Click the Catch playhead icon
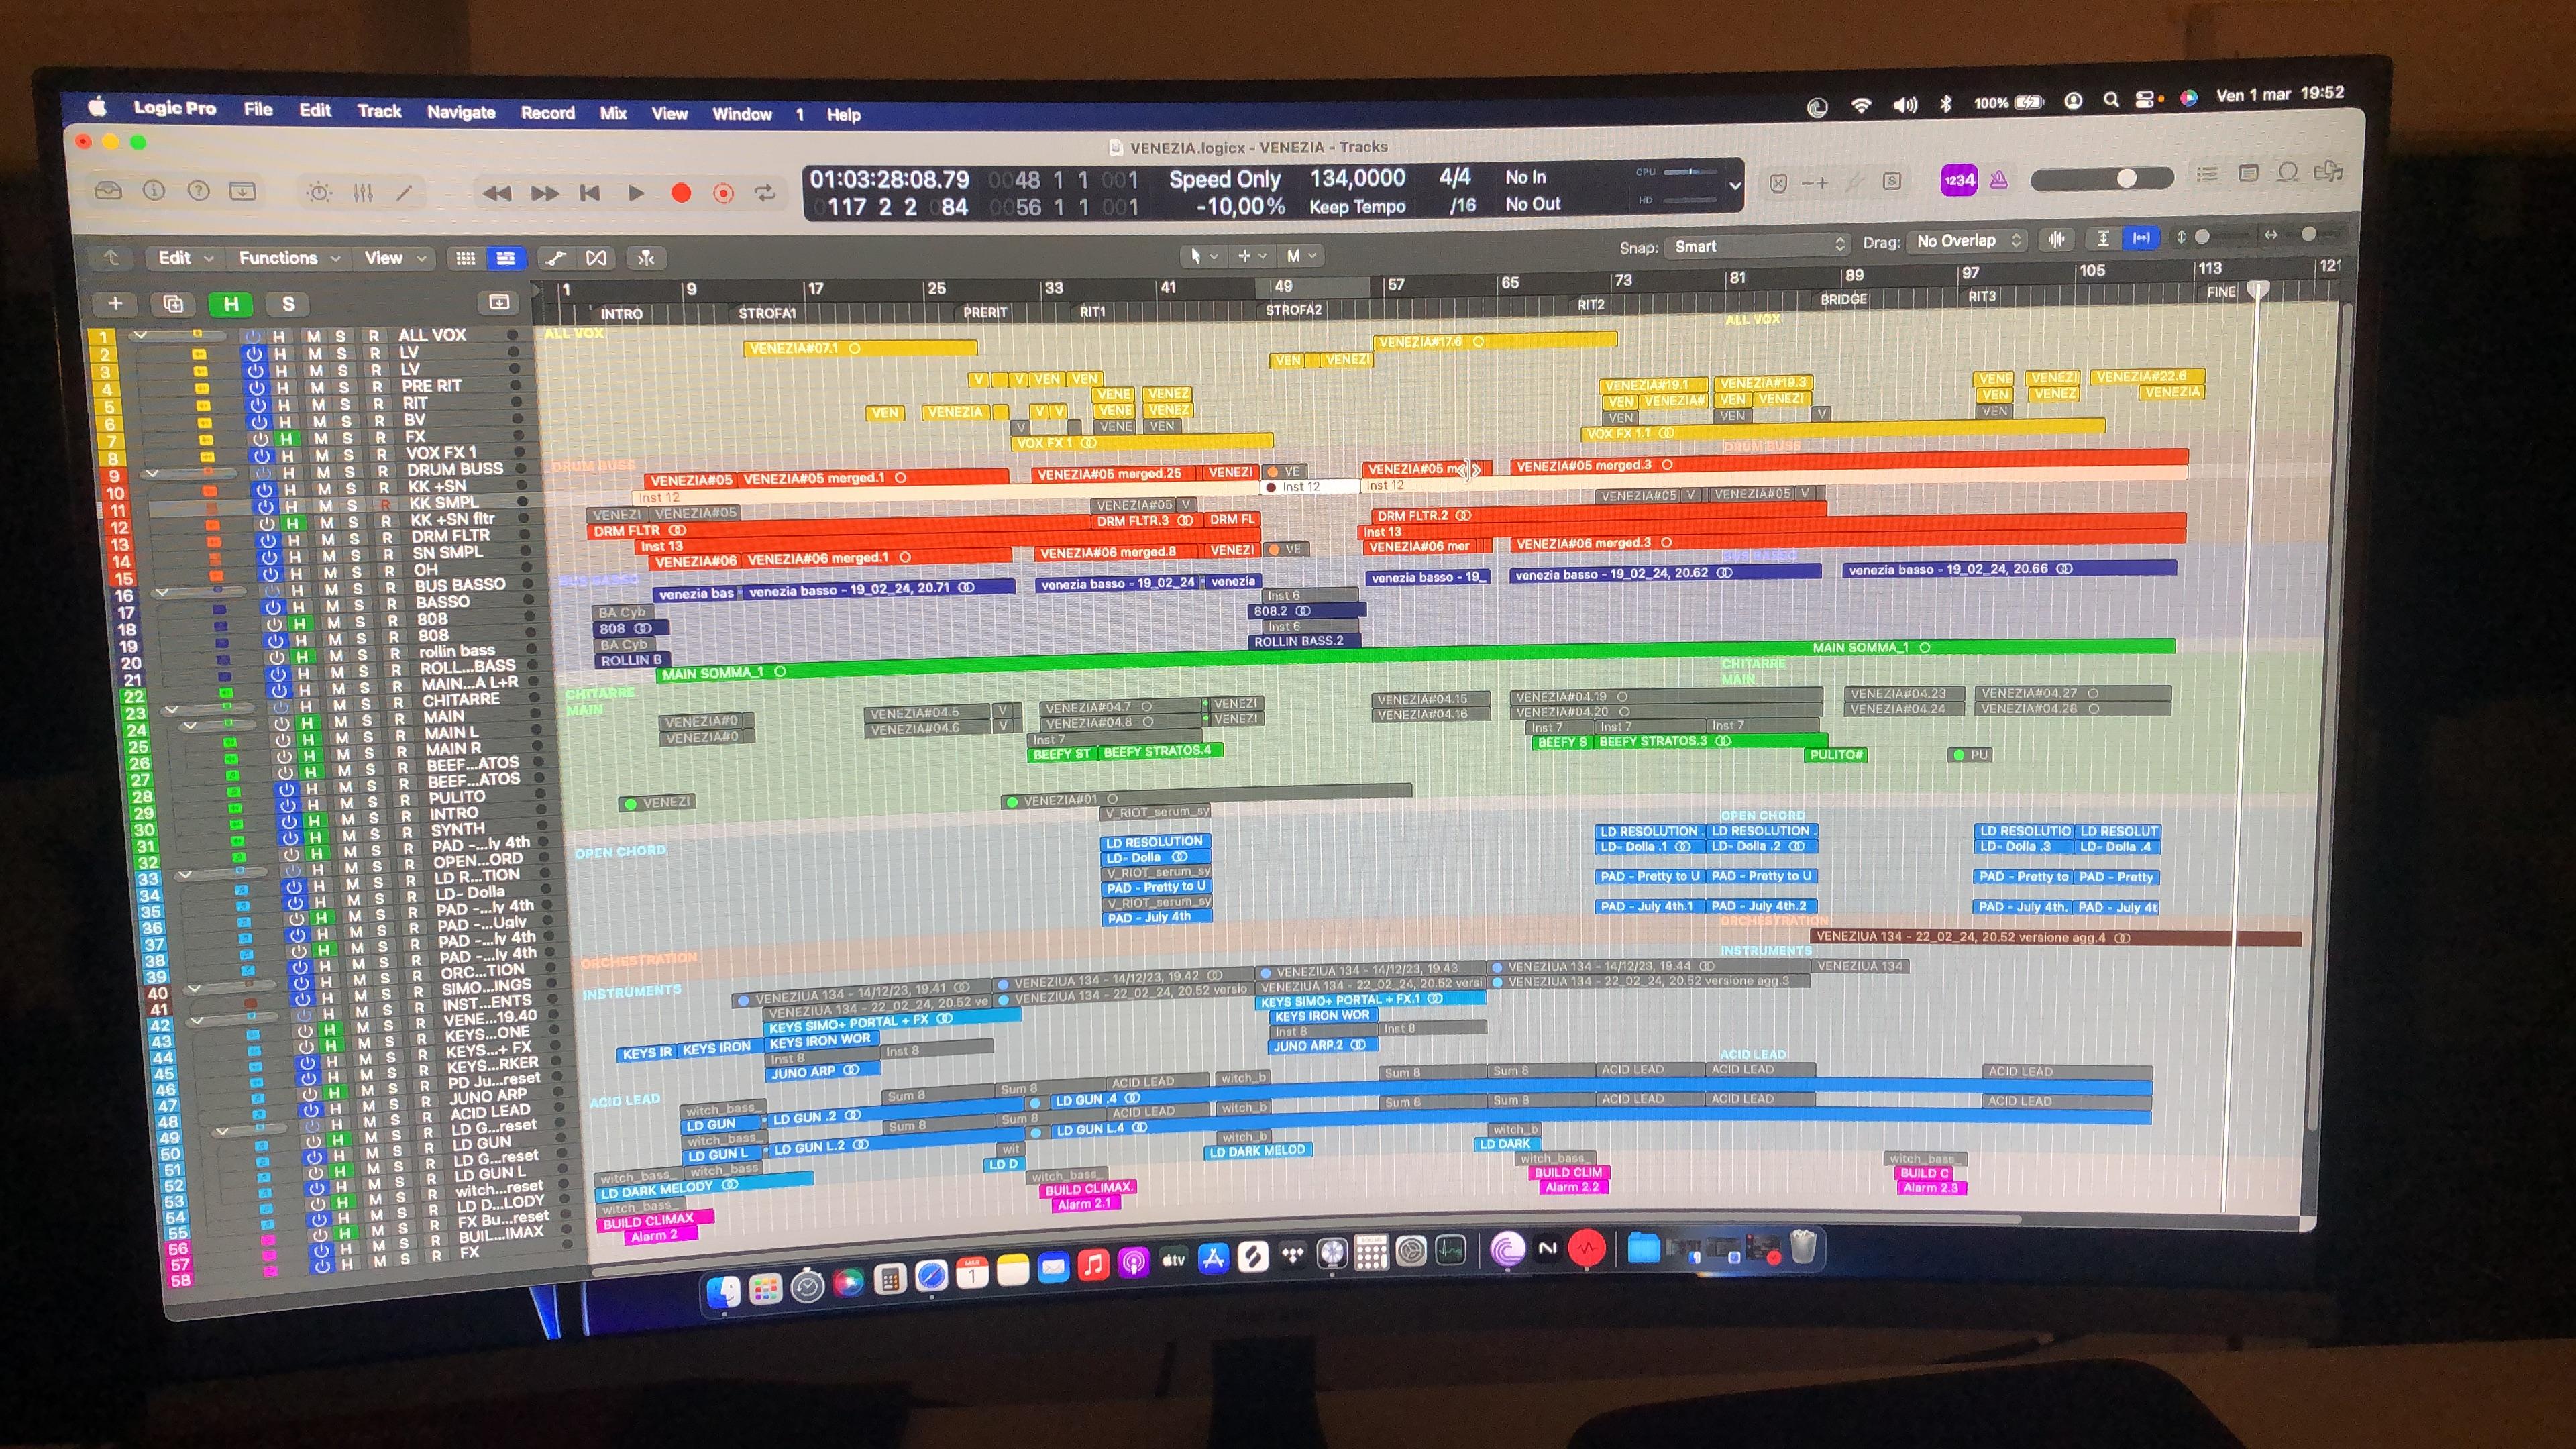 pos(646,258)
